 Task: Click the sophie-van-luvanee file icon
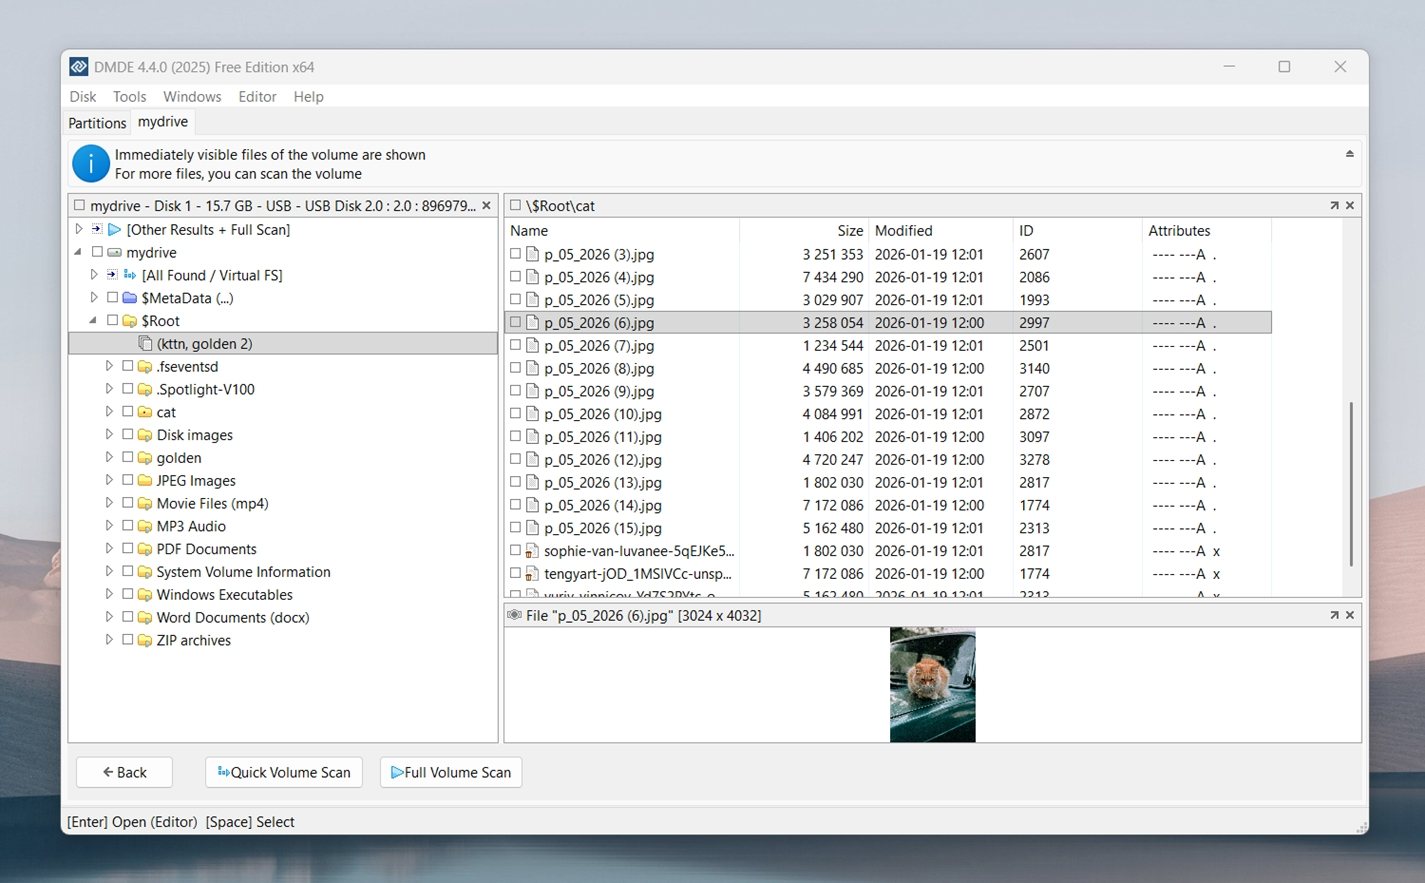click(x=532, y=551)
